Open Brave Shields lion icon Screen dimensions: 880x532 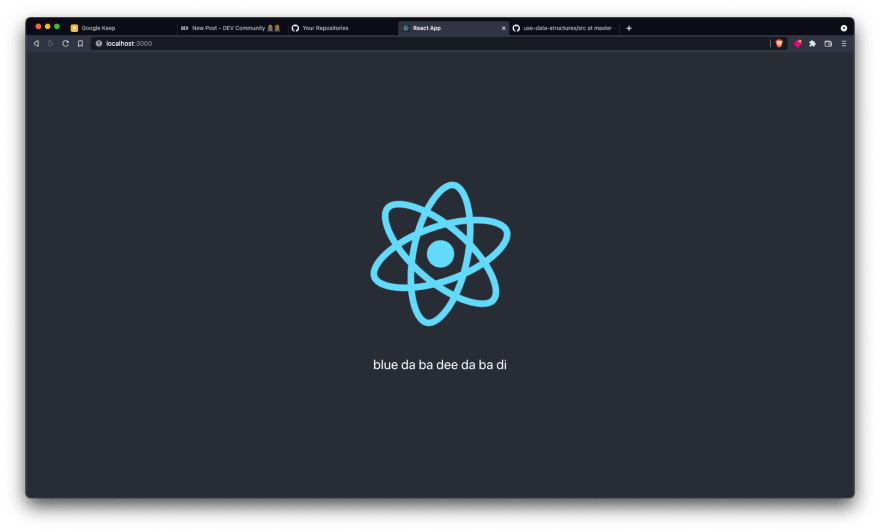pyautogui.click(x=779, y=43)
